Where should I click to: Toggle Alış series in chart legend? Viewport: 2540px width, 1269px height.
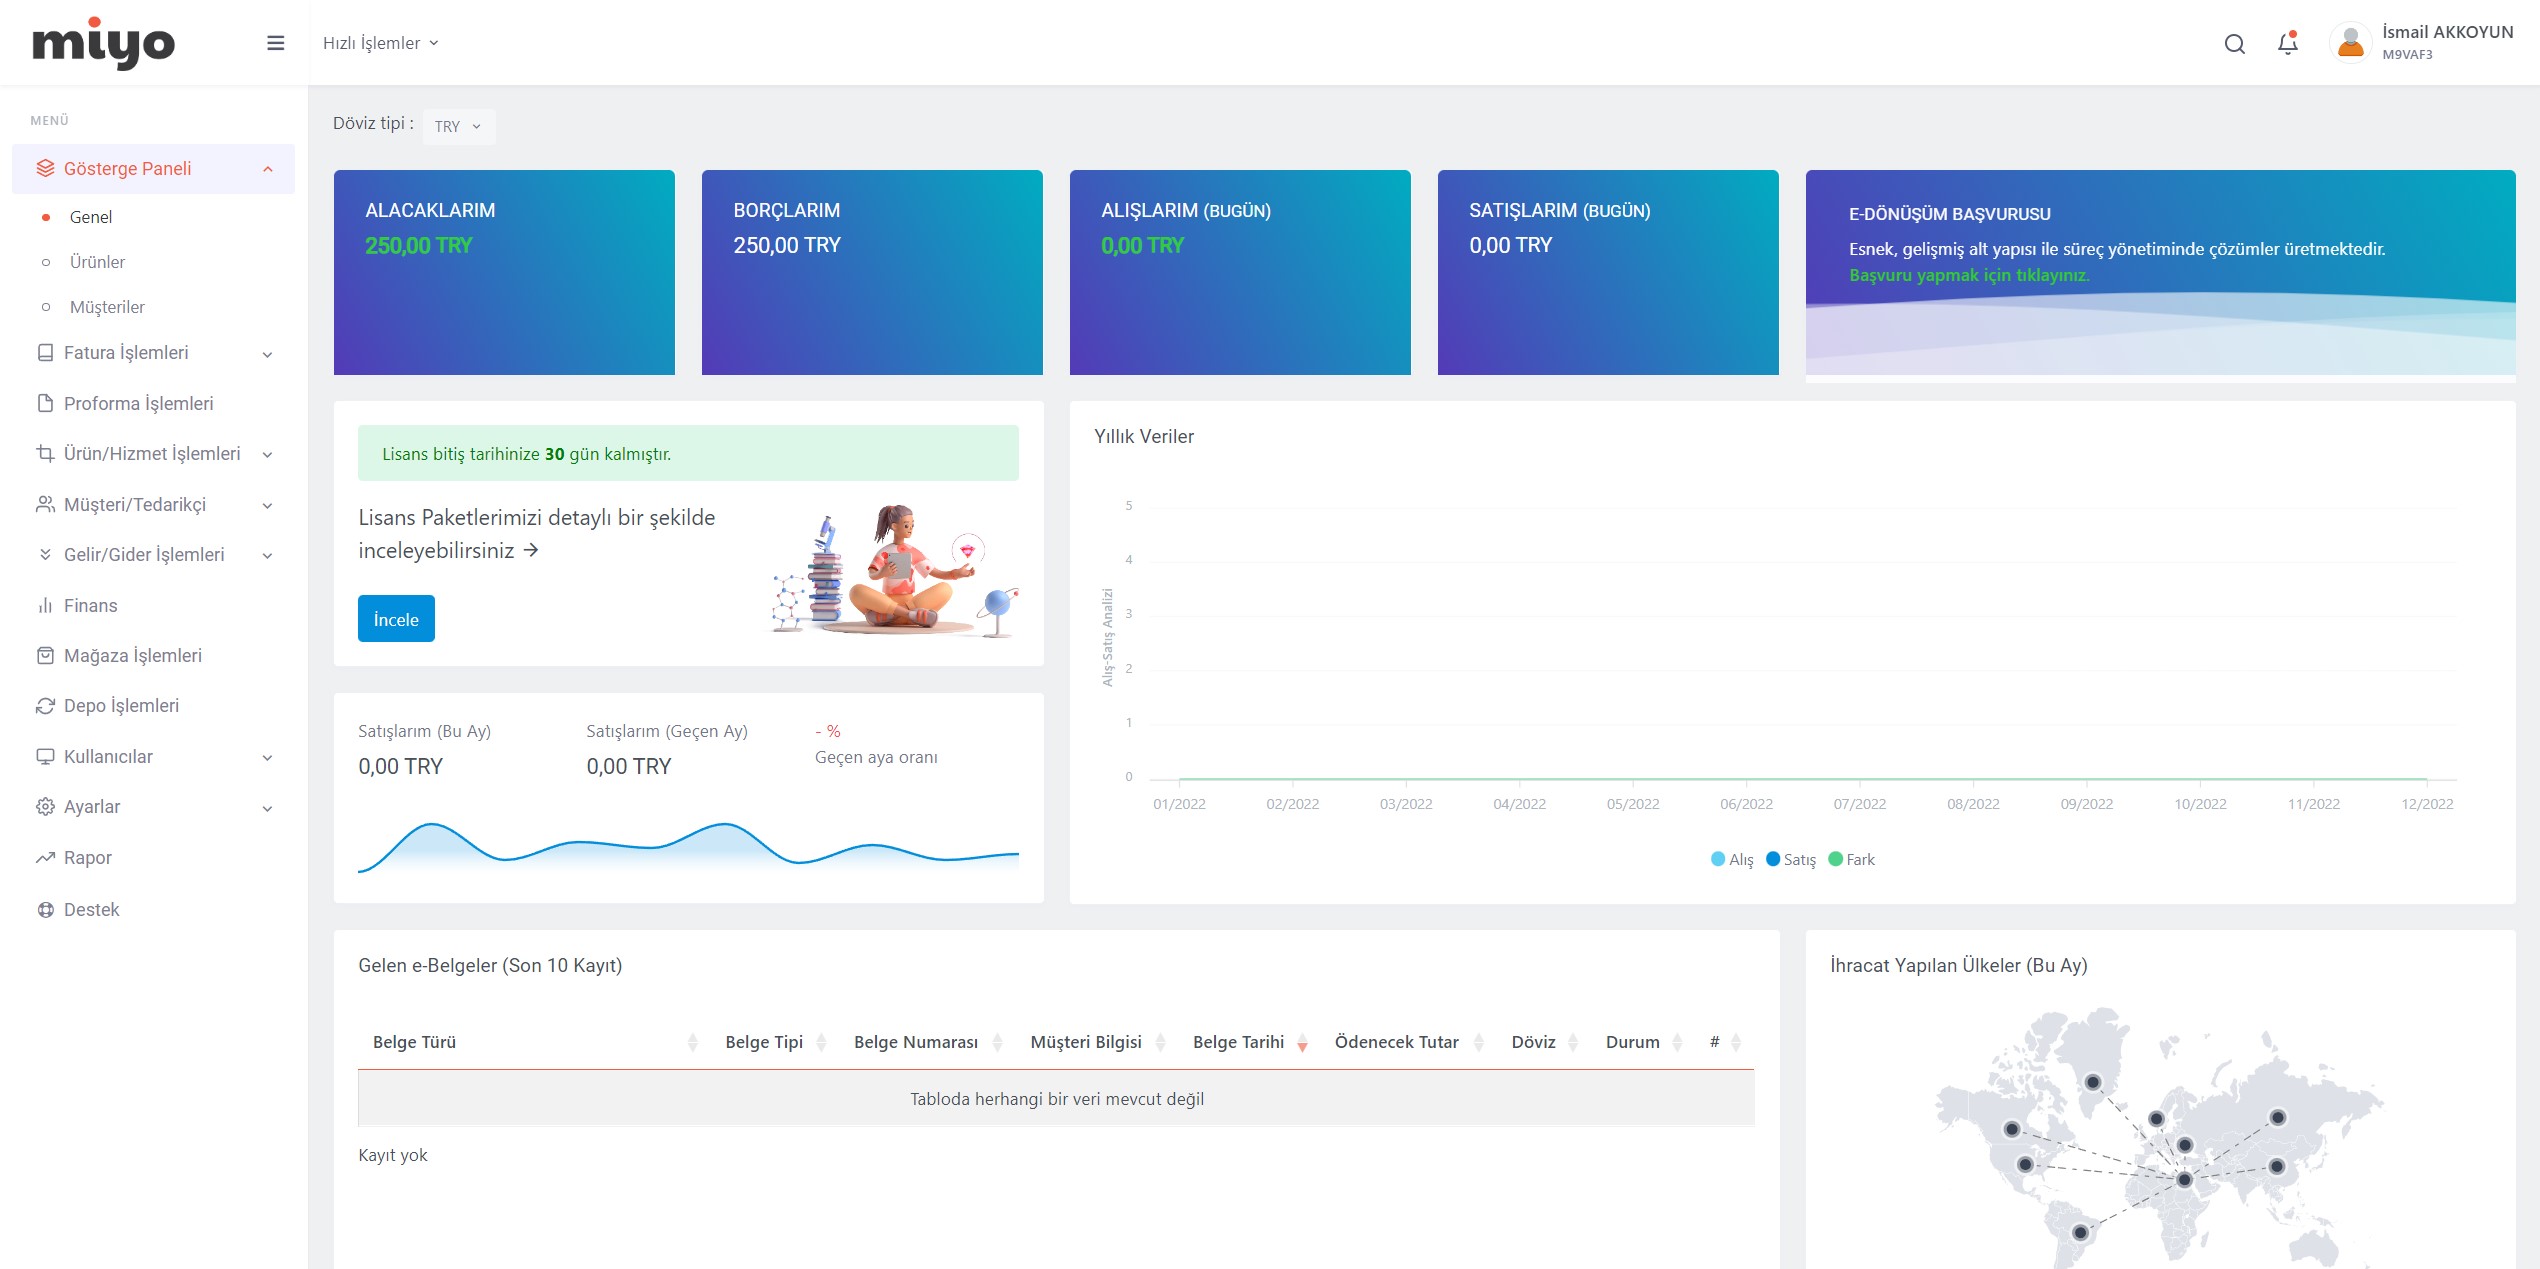pos(1732,860)
